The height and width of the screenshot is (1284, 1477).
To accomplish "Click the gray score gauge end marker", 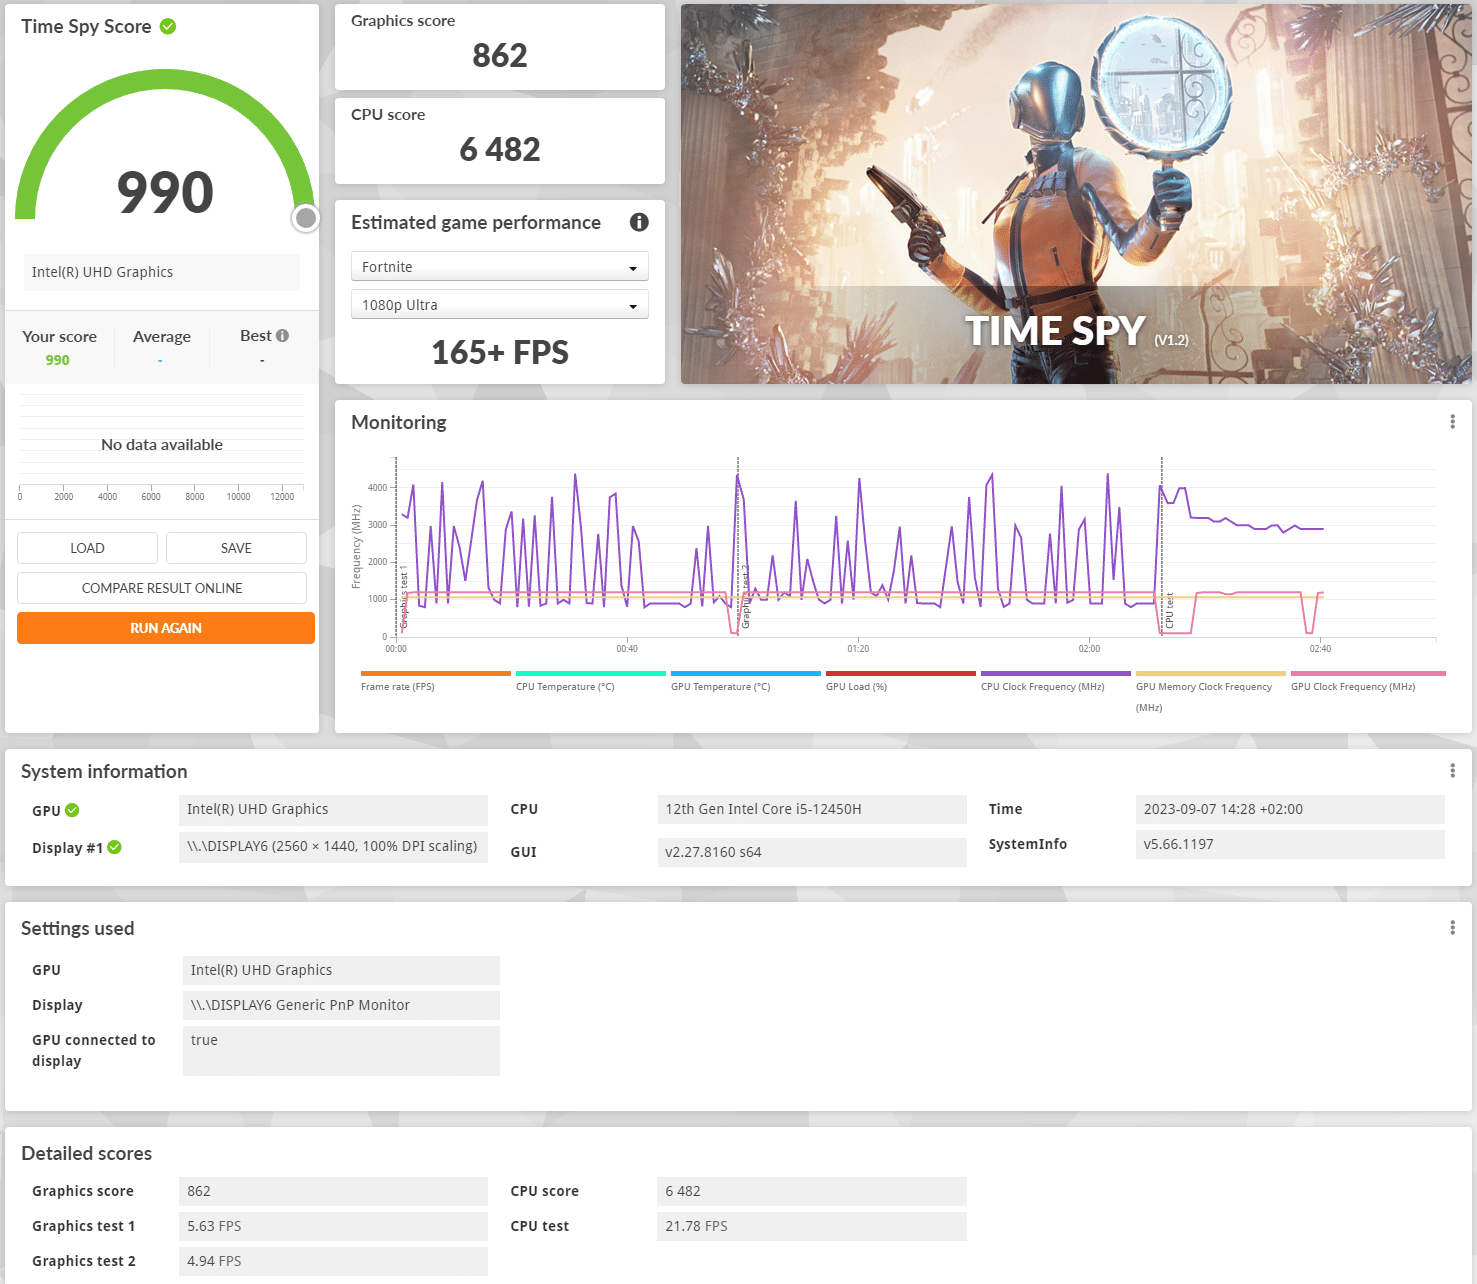I will pos(306,218).
